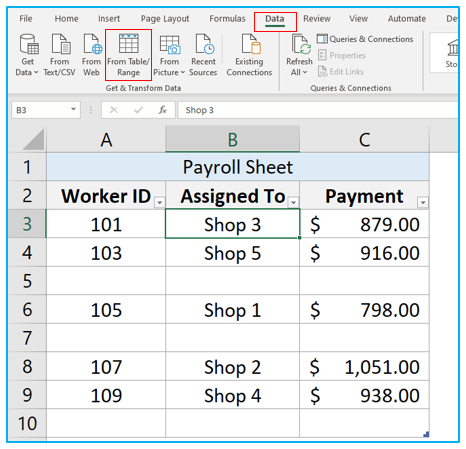466x449 pixels.
Task: Click the Insert Function fx button
Action: pyautogui.click(x=162, y=110)
